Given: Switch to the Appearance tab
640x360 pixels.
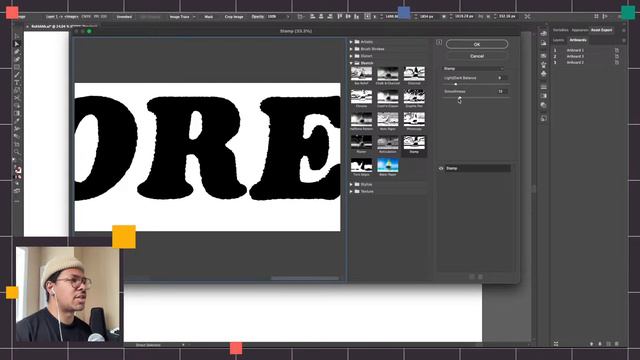Looking at the screenshot, I should point(580,30).
